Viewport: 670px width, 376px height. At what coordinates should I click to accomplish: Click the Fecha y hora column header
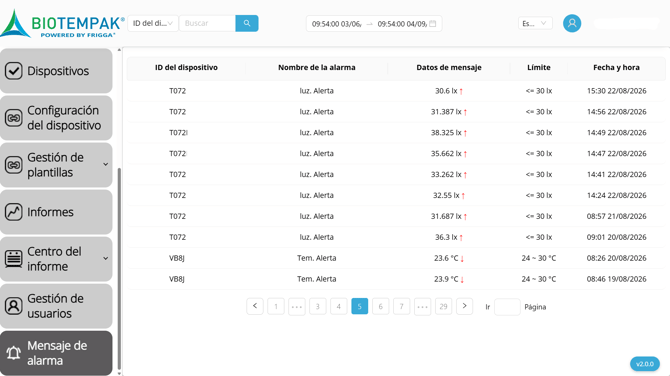[x=616, y=68]
